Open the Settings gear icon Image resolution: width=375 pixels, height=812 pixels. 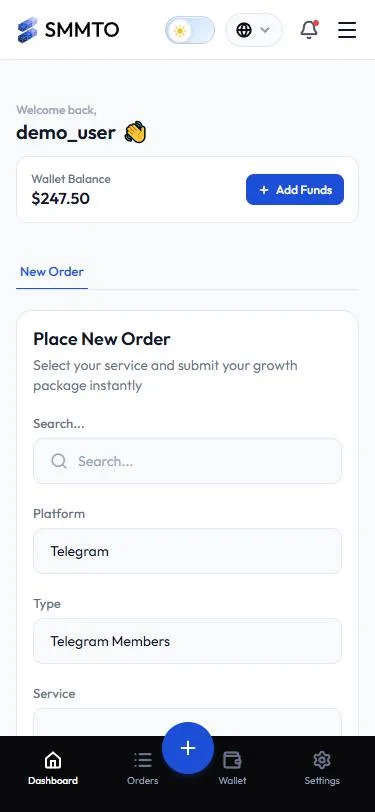[x=322, y=760]
